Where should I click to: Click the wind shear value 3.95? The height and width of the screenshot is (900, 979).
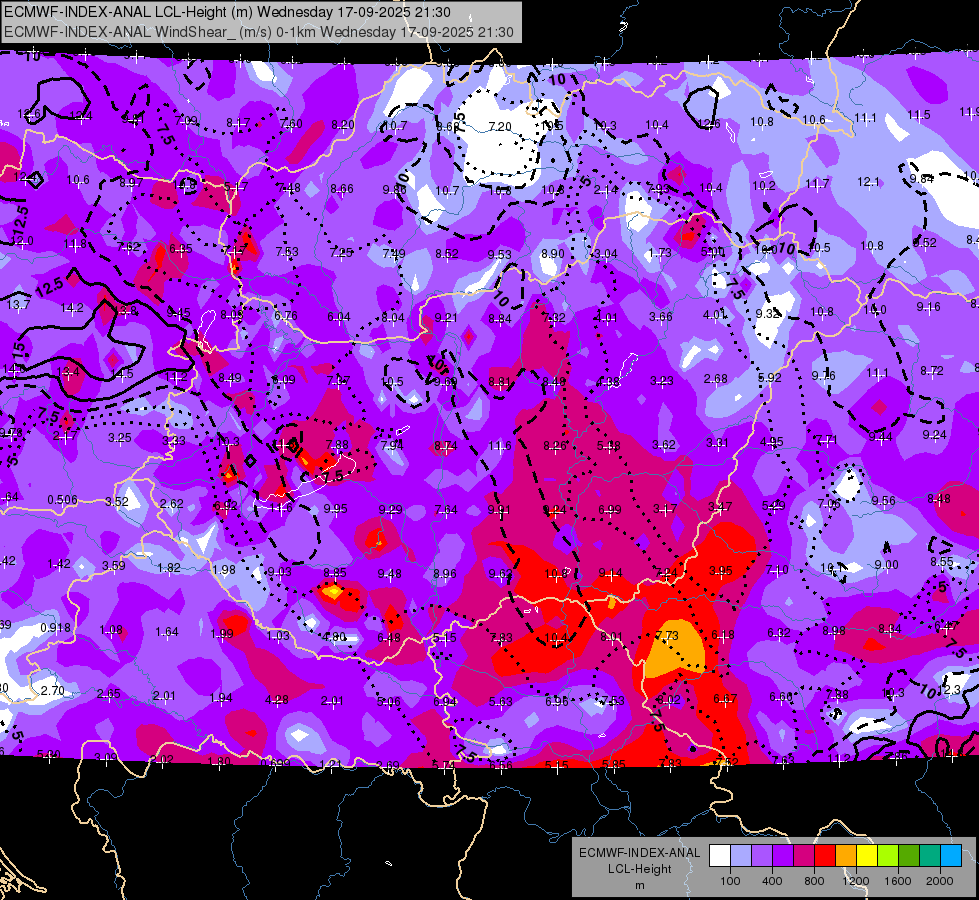(x=721, y=571)
